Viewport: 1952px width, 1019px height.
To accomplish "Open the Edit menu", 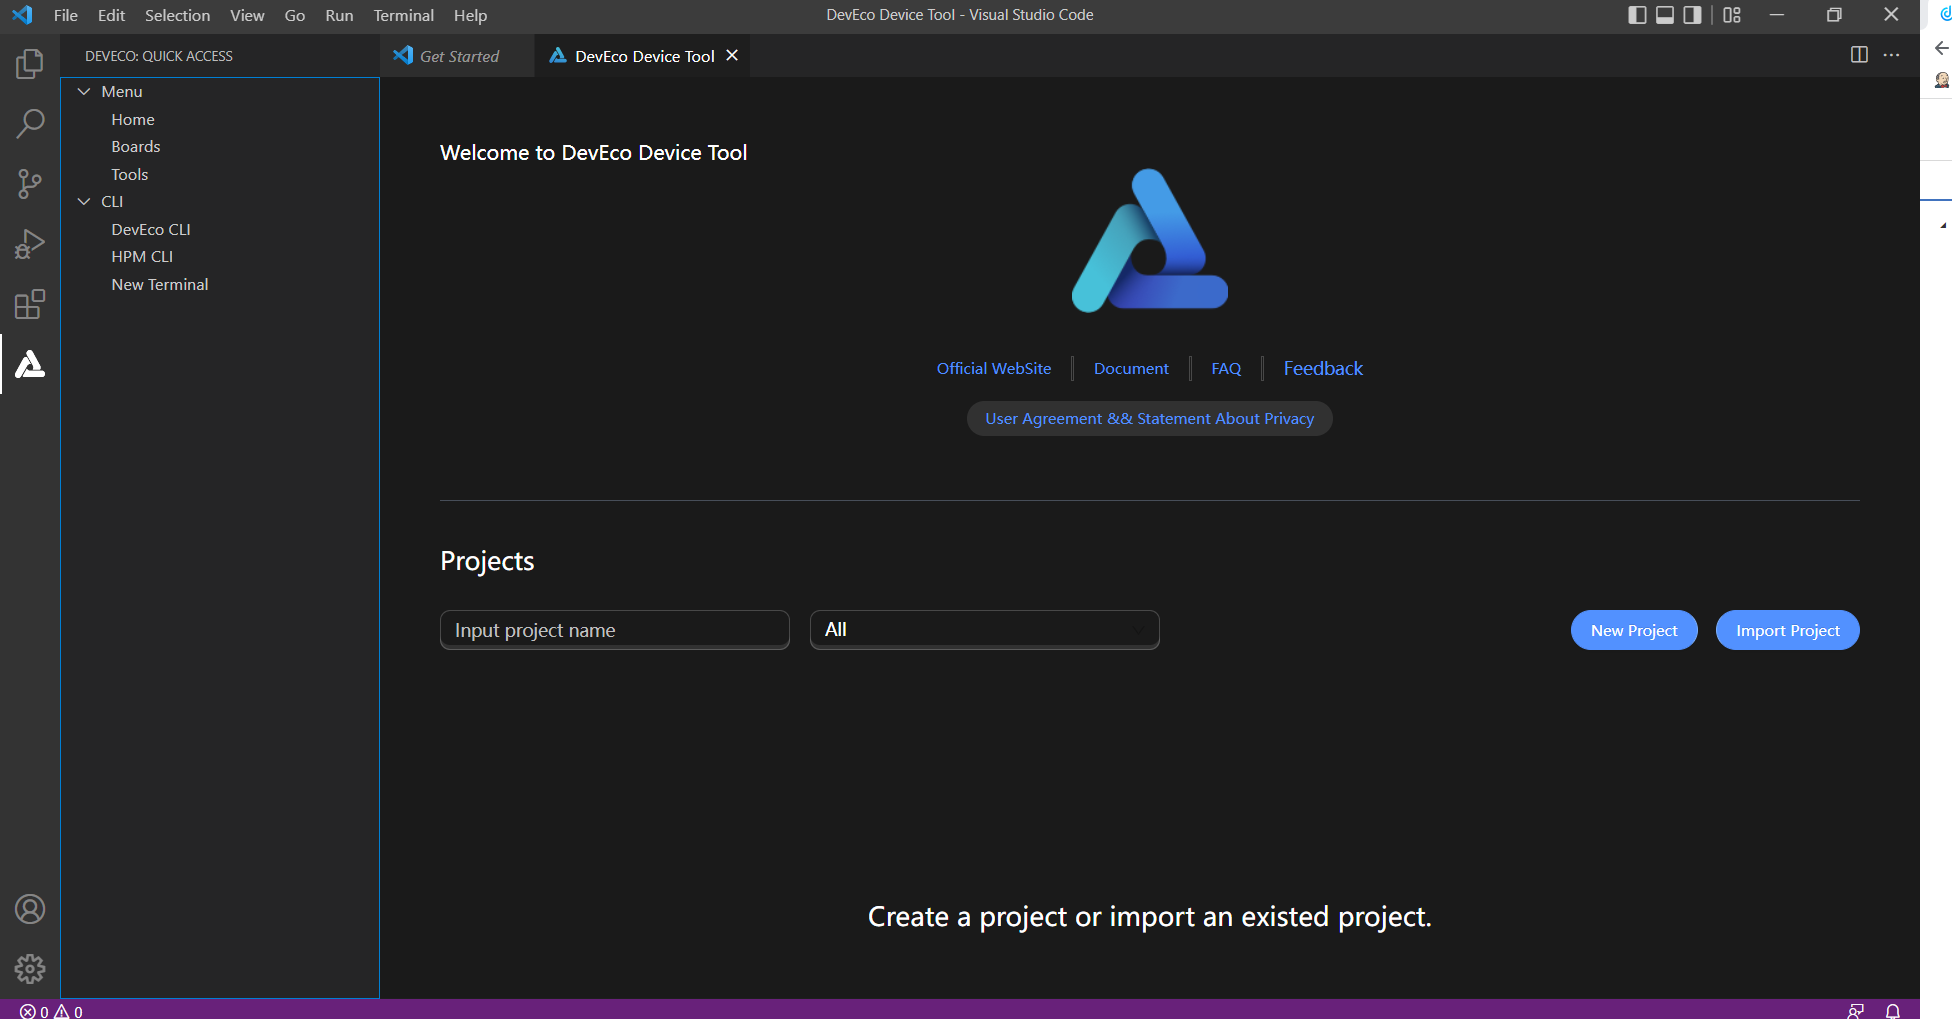I will tap(111, 15).
